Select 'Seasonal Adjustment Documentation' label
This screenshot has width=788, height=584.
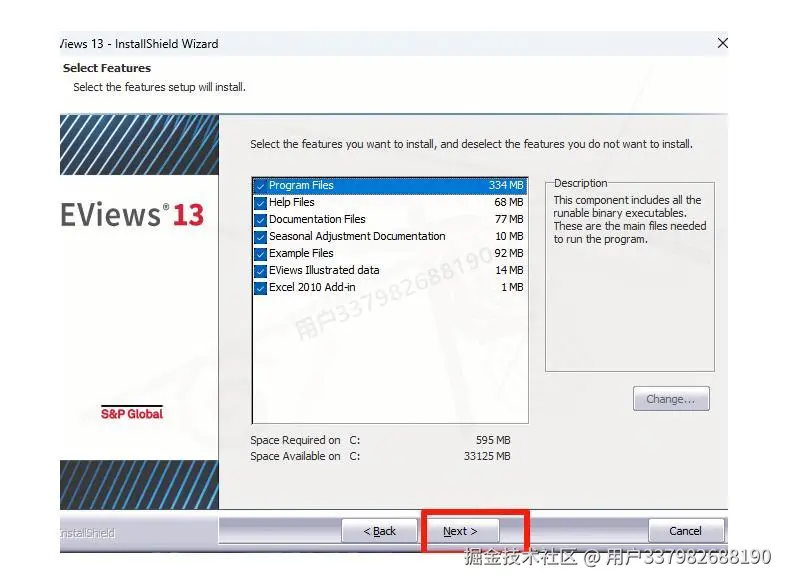click(357, 236)
